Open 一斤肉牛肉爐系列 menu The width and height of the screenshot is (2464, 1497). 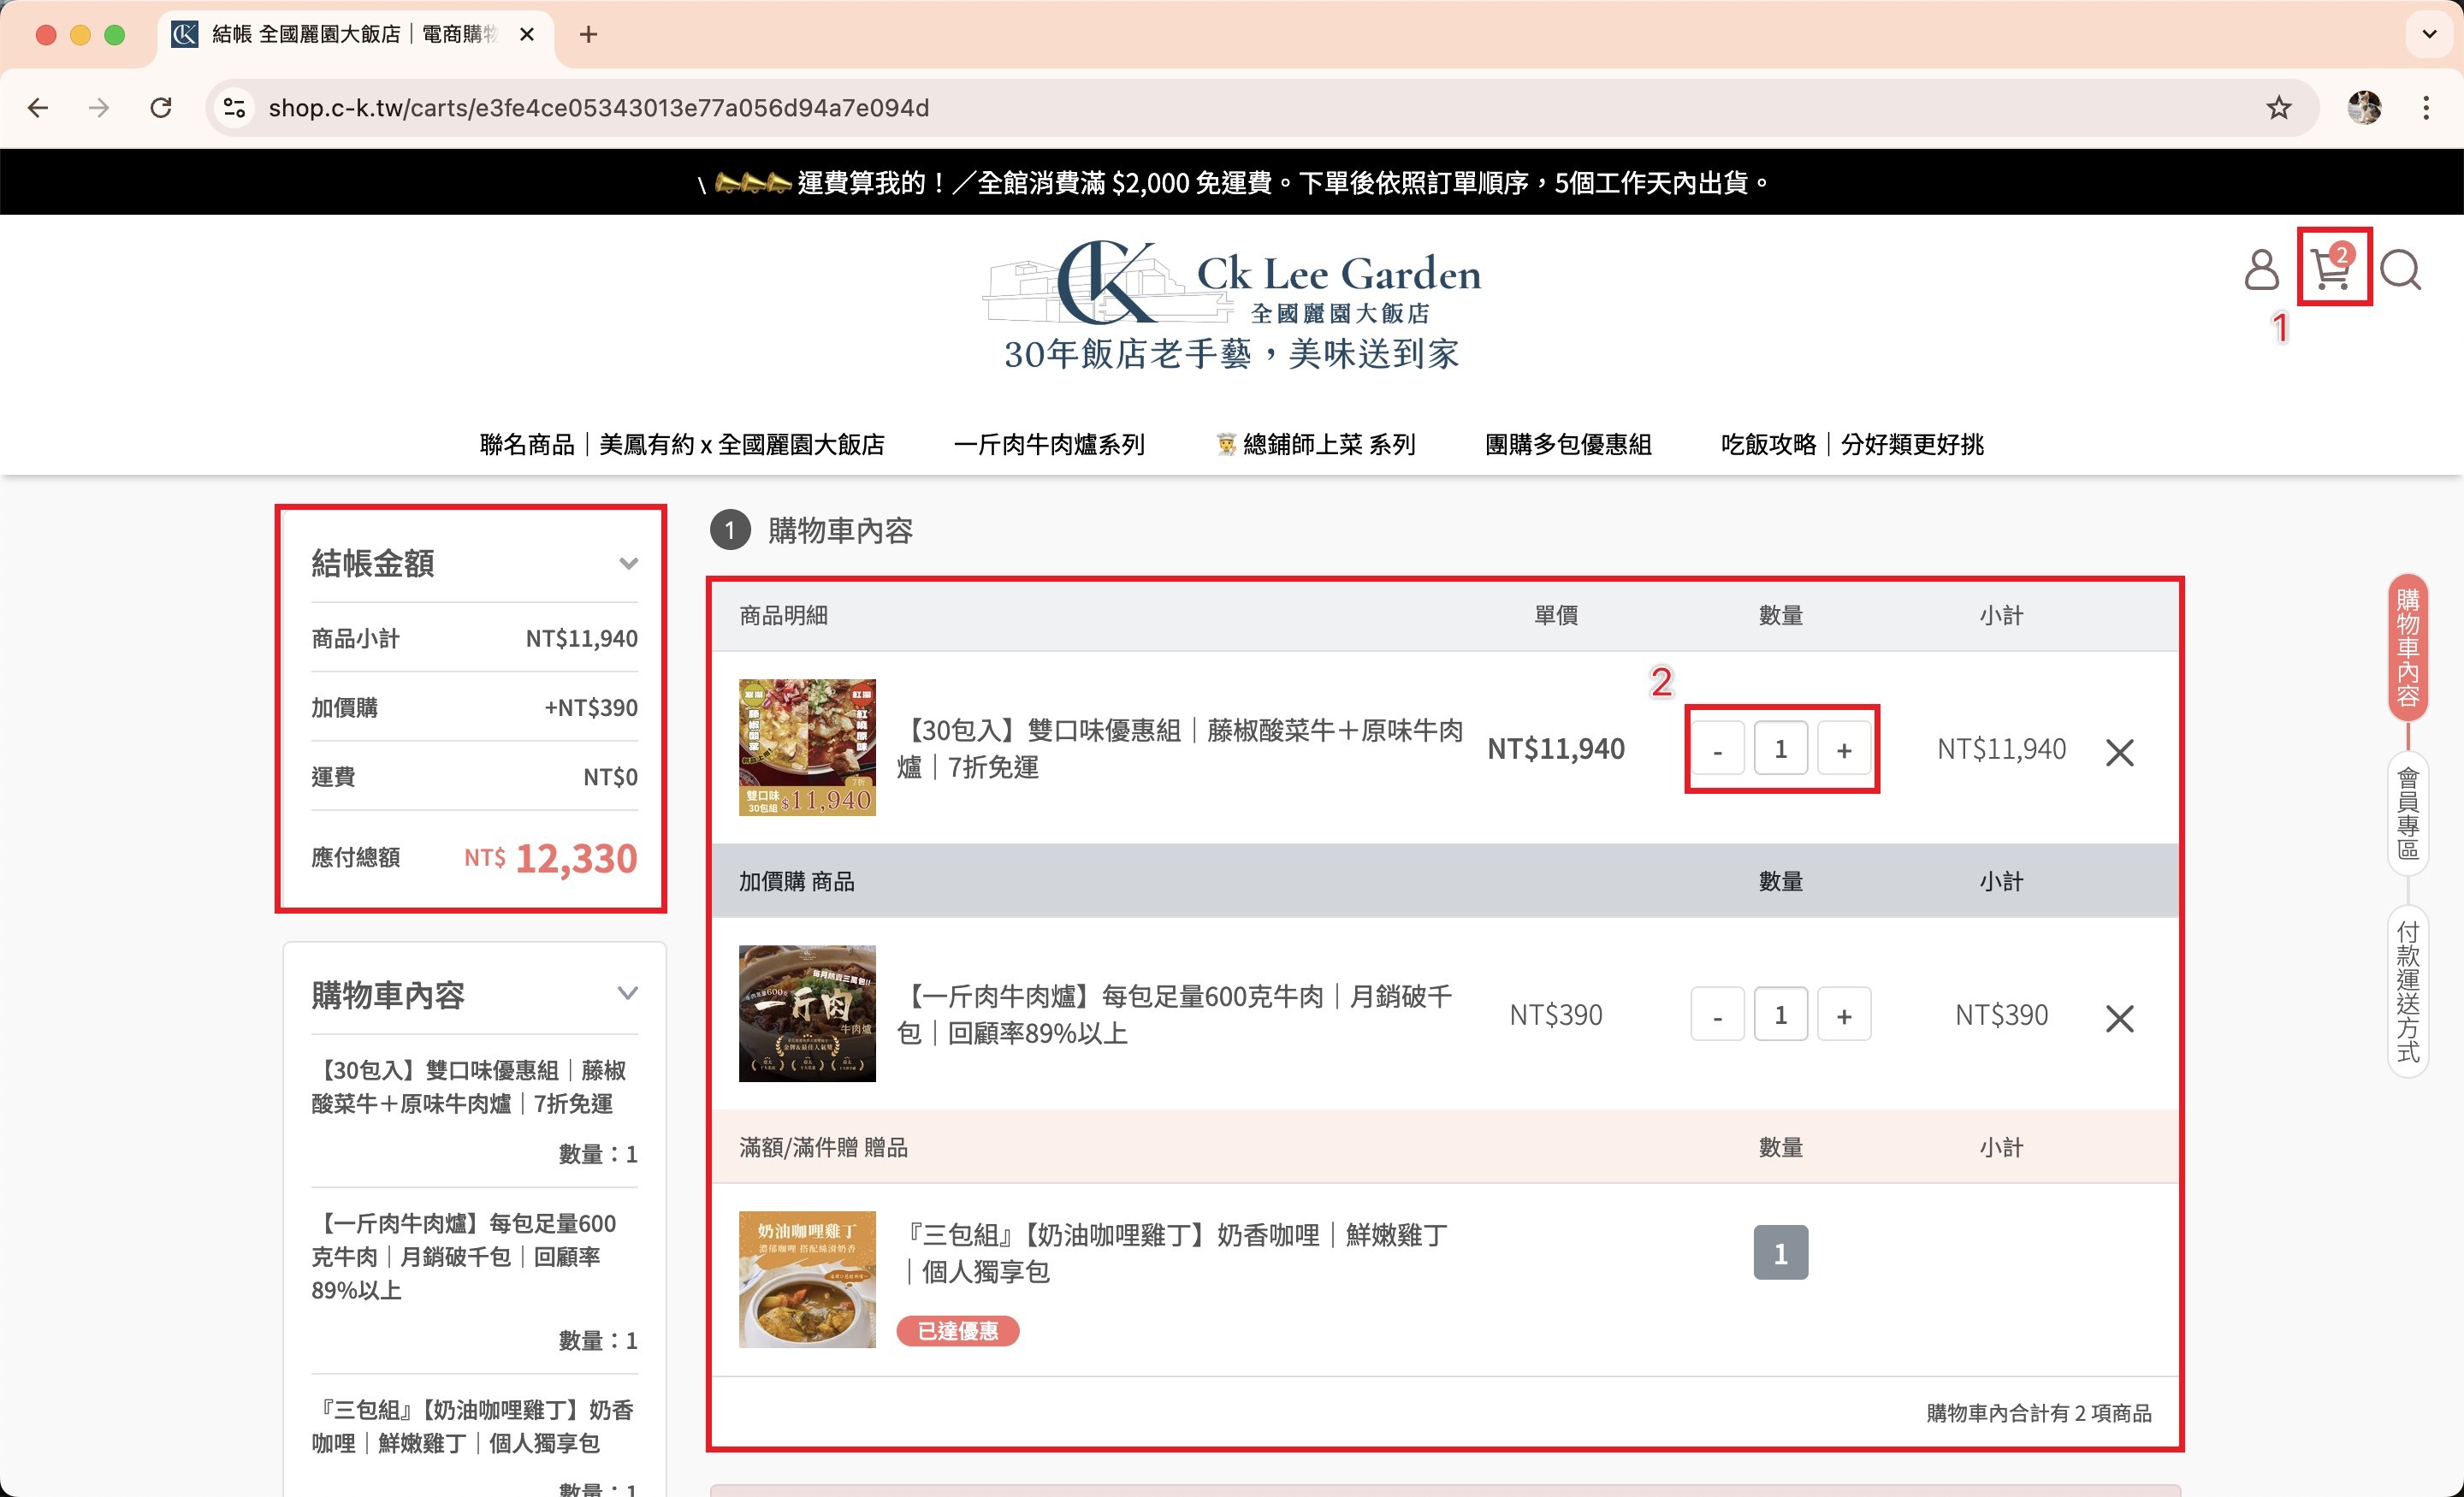pos(1049,445)
